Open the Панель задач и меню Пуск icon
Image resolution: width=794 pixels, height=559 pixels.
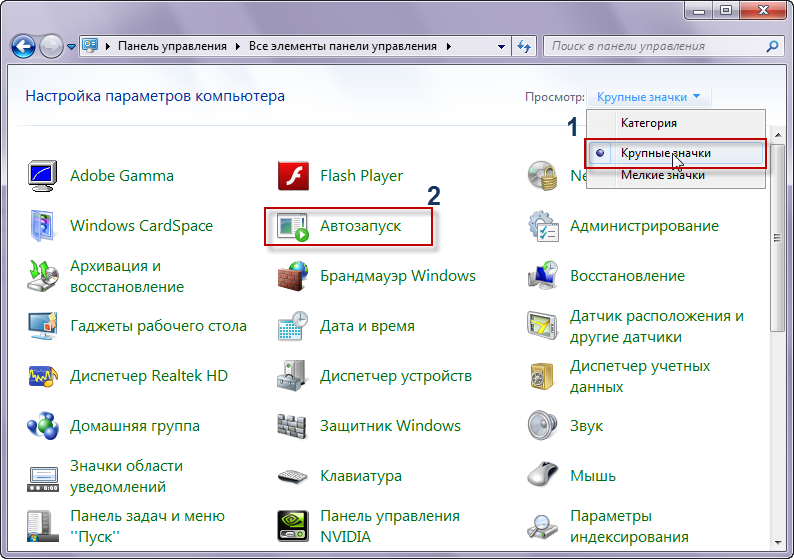42,527
